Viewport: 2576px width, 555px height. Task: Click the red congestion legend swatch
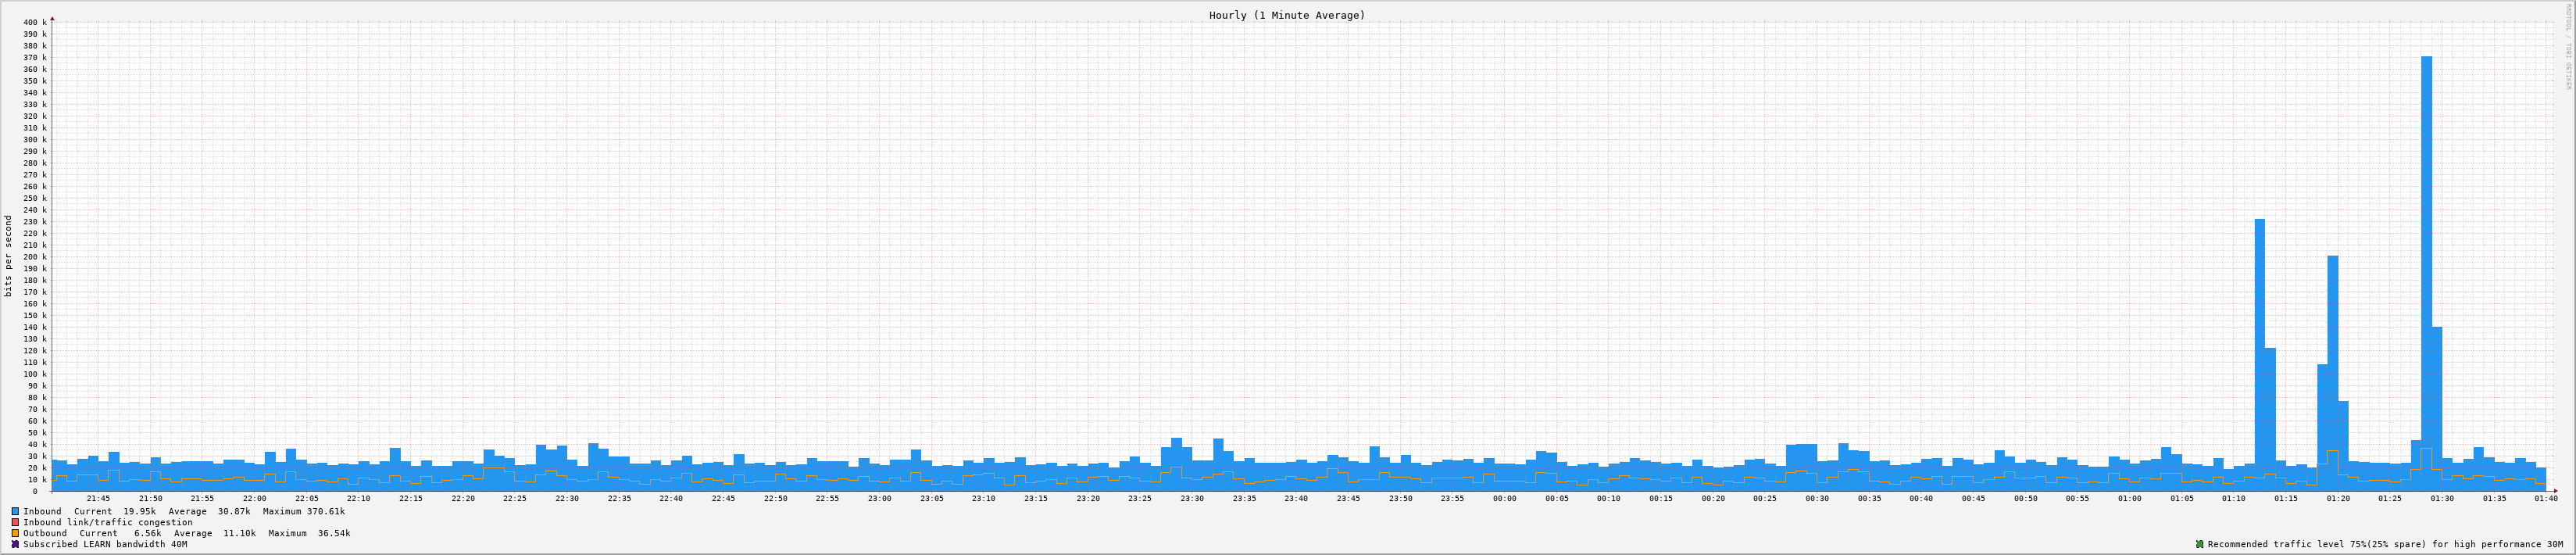pyautogui.click(x=15, y=522)
